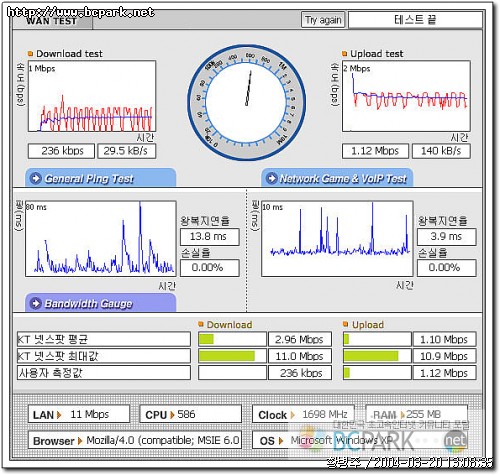Click the 사용자 측정값 row label

click(104, 373)
